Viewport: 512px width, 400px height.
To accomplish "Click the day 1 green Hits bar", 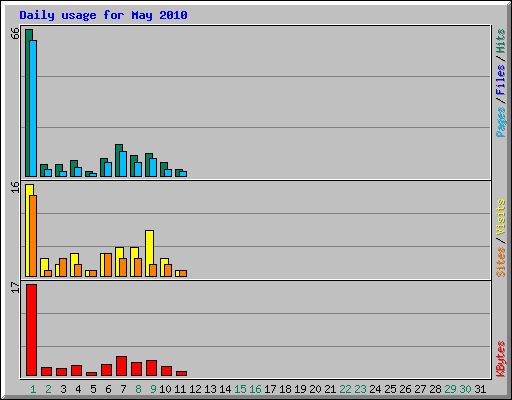I will 28,103.
